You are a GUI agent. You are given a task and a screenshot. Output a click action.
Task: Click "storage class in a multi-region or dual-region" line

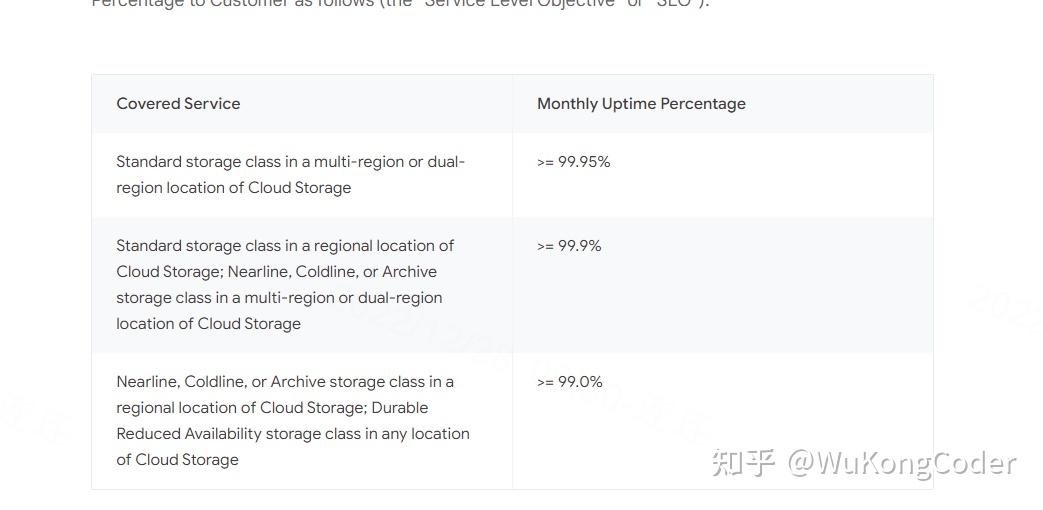click(x=279, y=298)
